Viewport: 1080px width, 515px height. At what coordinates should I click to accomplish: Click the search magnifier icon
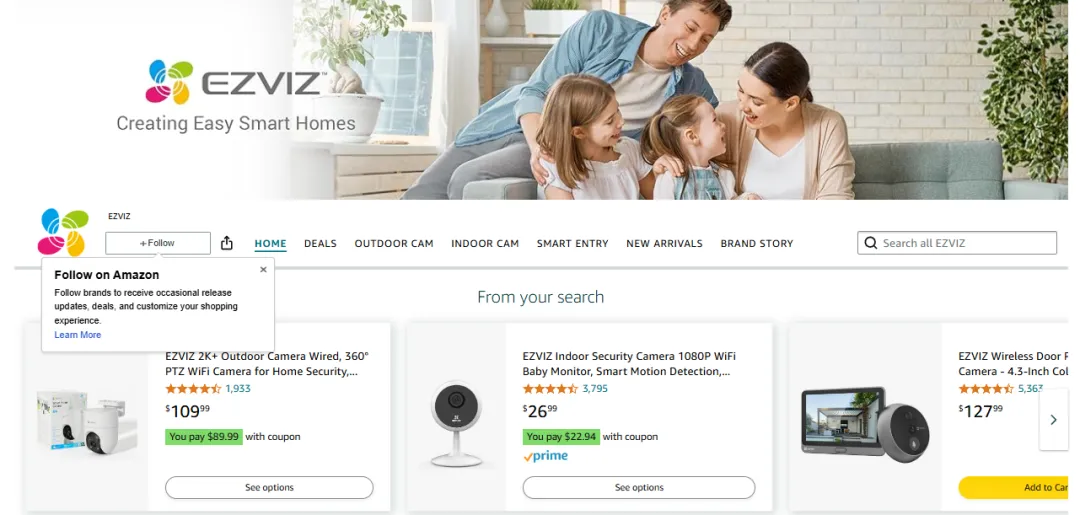871,243
